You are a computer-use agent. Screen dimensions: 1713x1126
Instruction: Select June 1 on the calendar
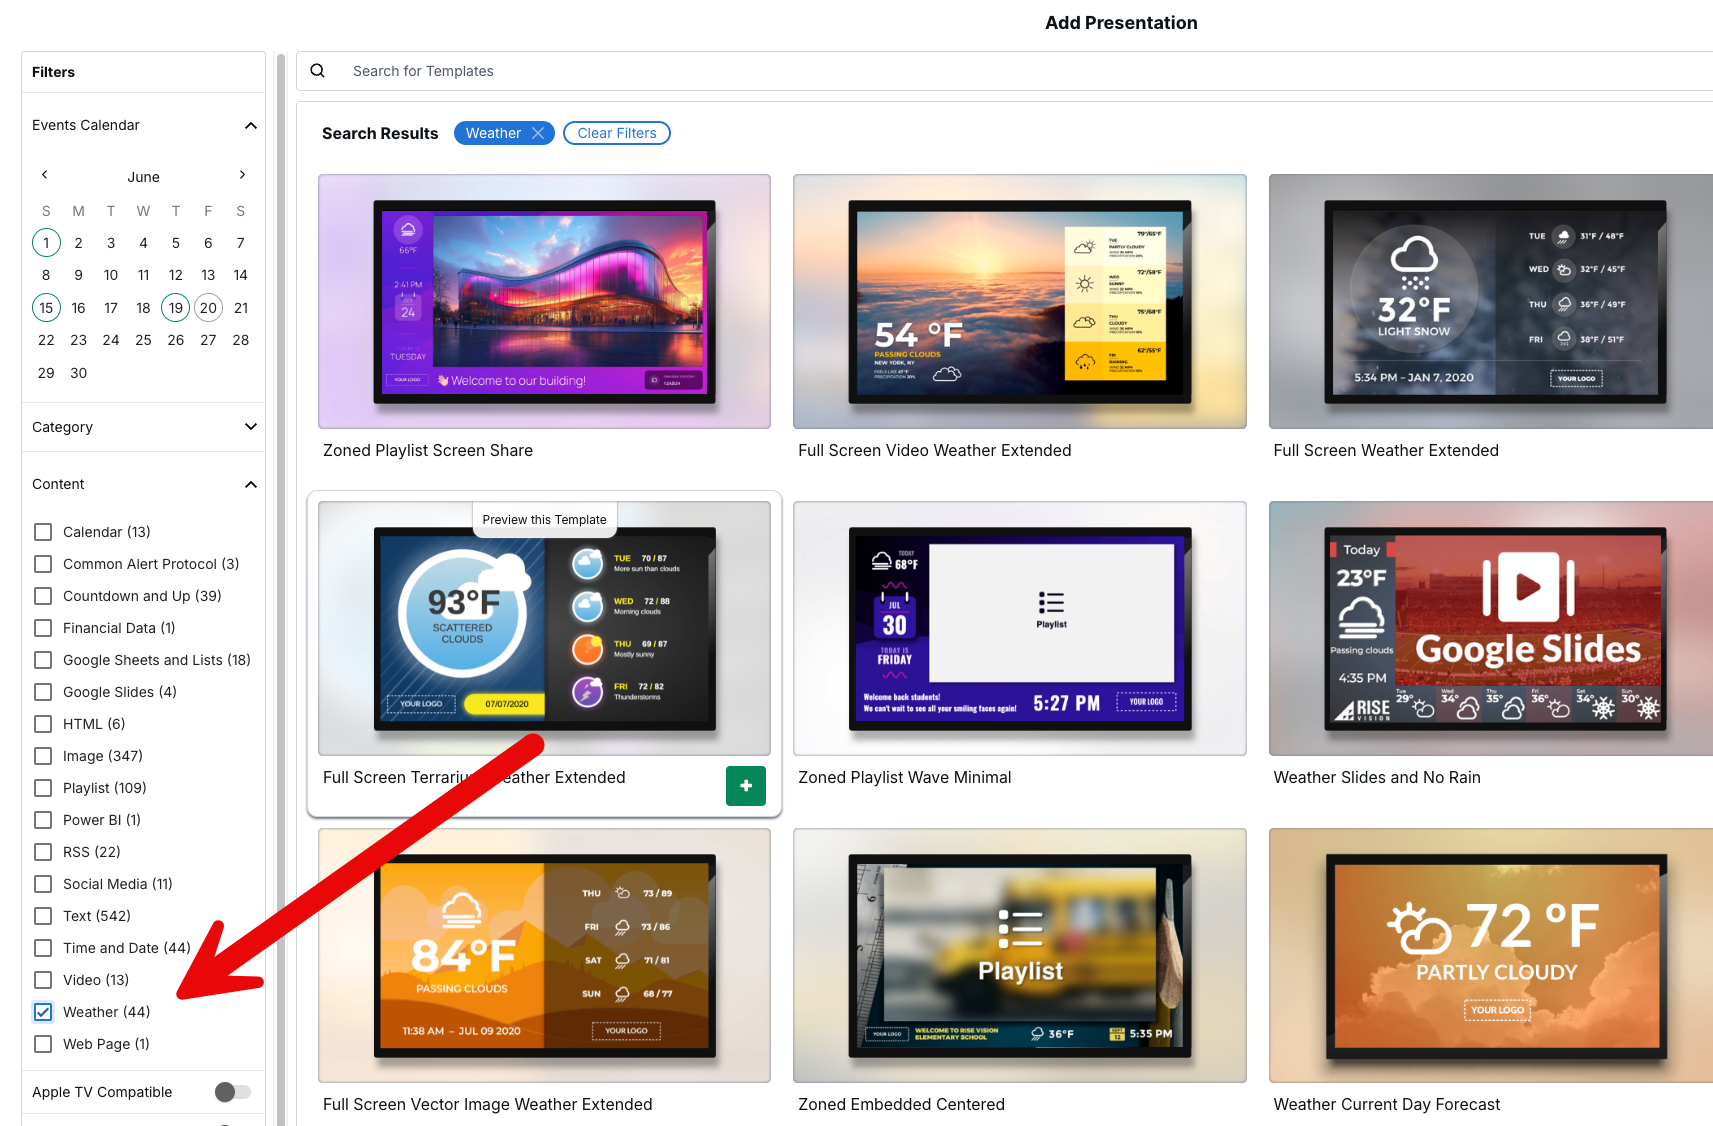(46, 243)
